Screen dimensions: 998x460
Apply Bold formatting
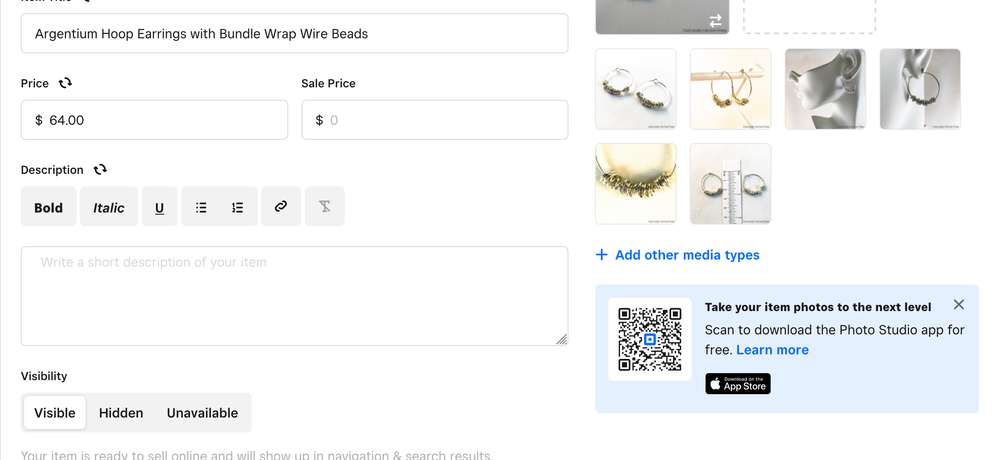48,207
